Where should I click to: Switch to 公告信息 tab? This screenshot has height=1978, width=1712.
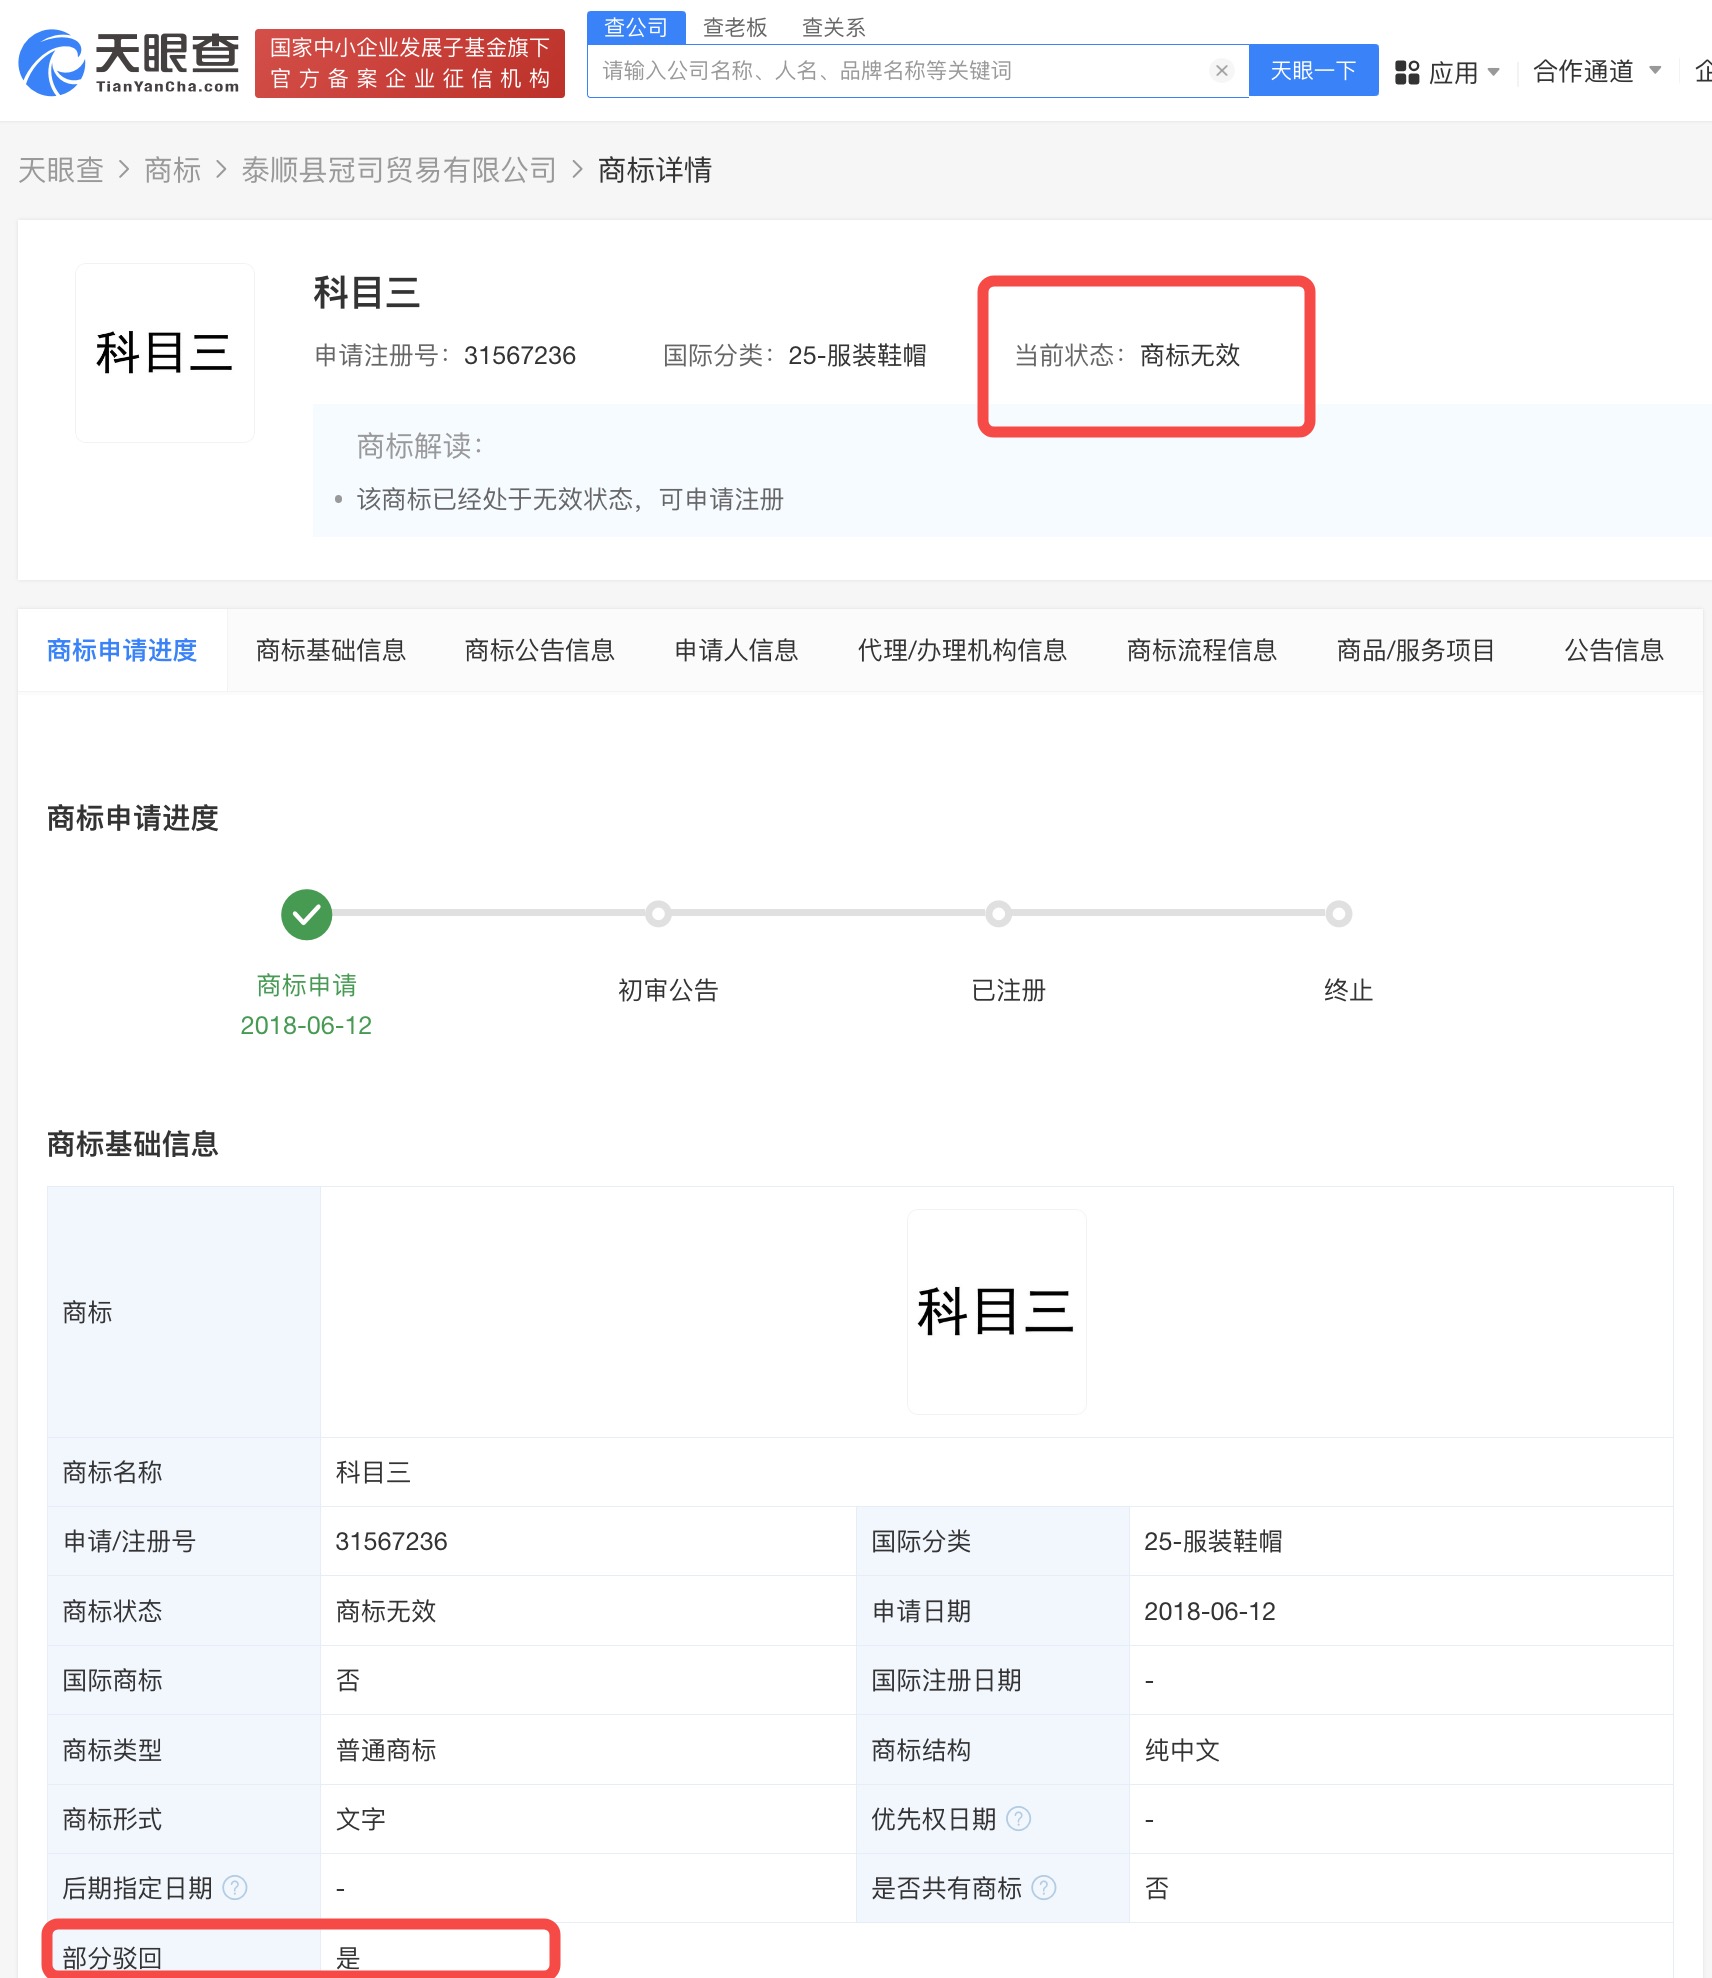coord(1614,650)
